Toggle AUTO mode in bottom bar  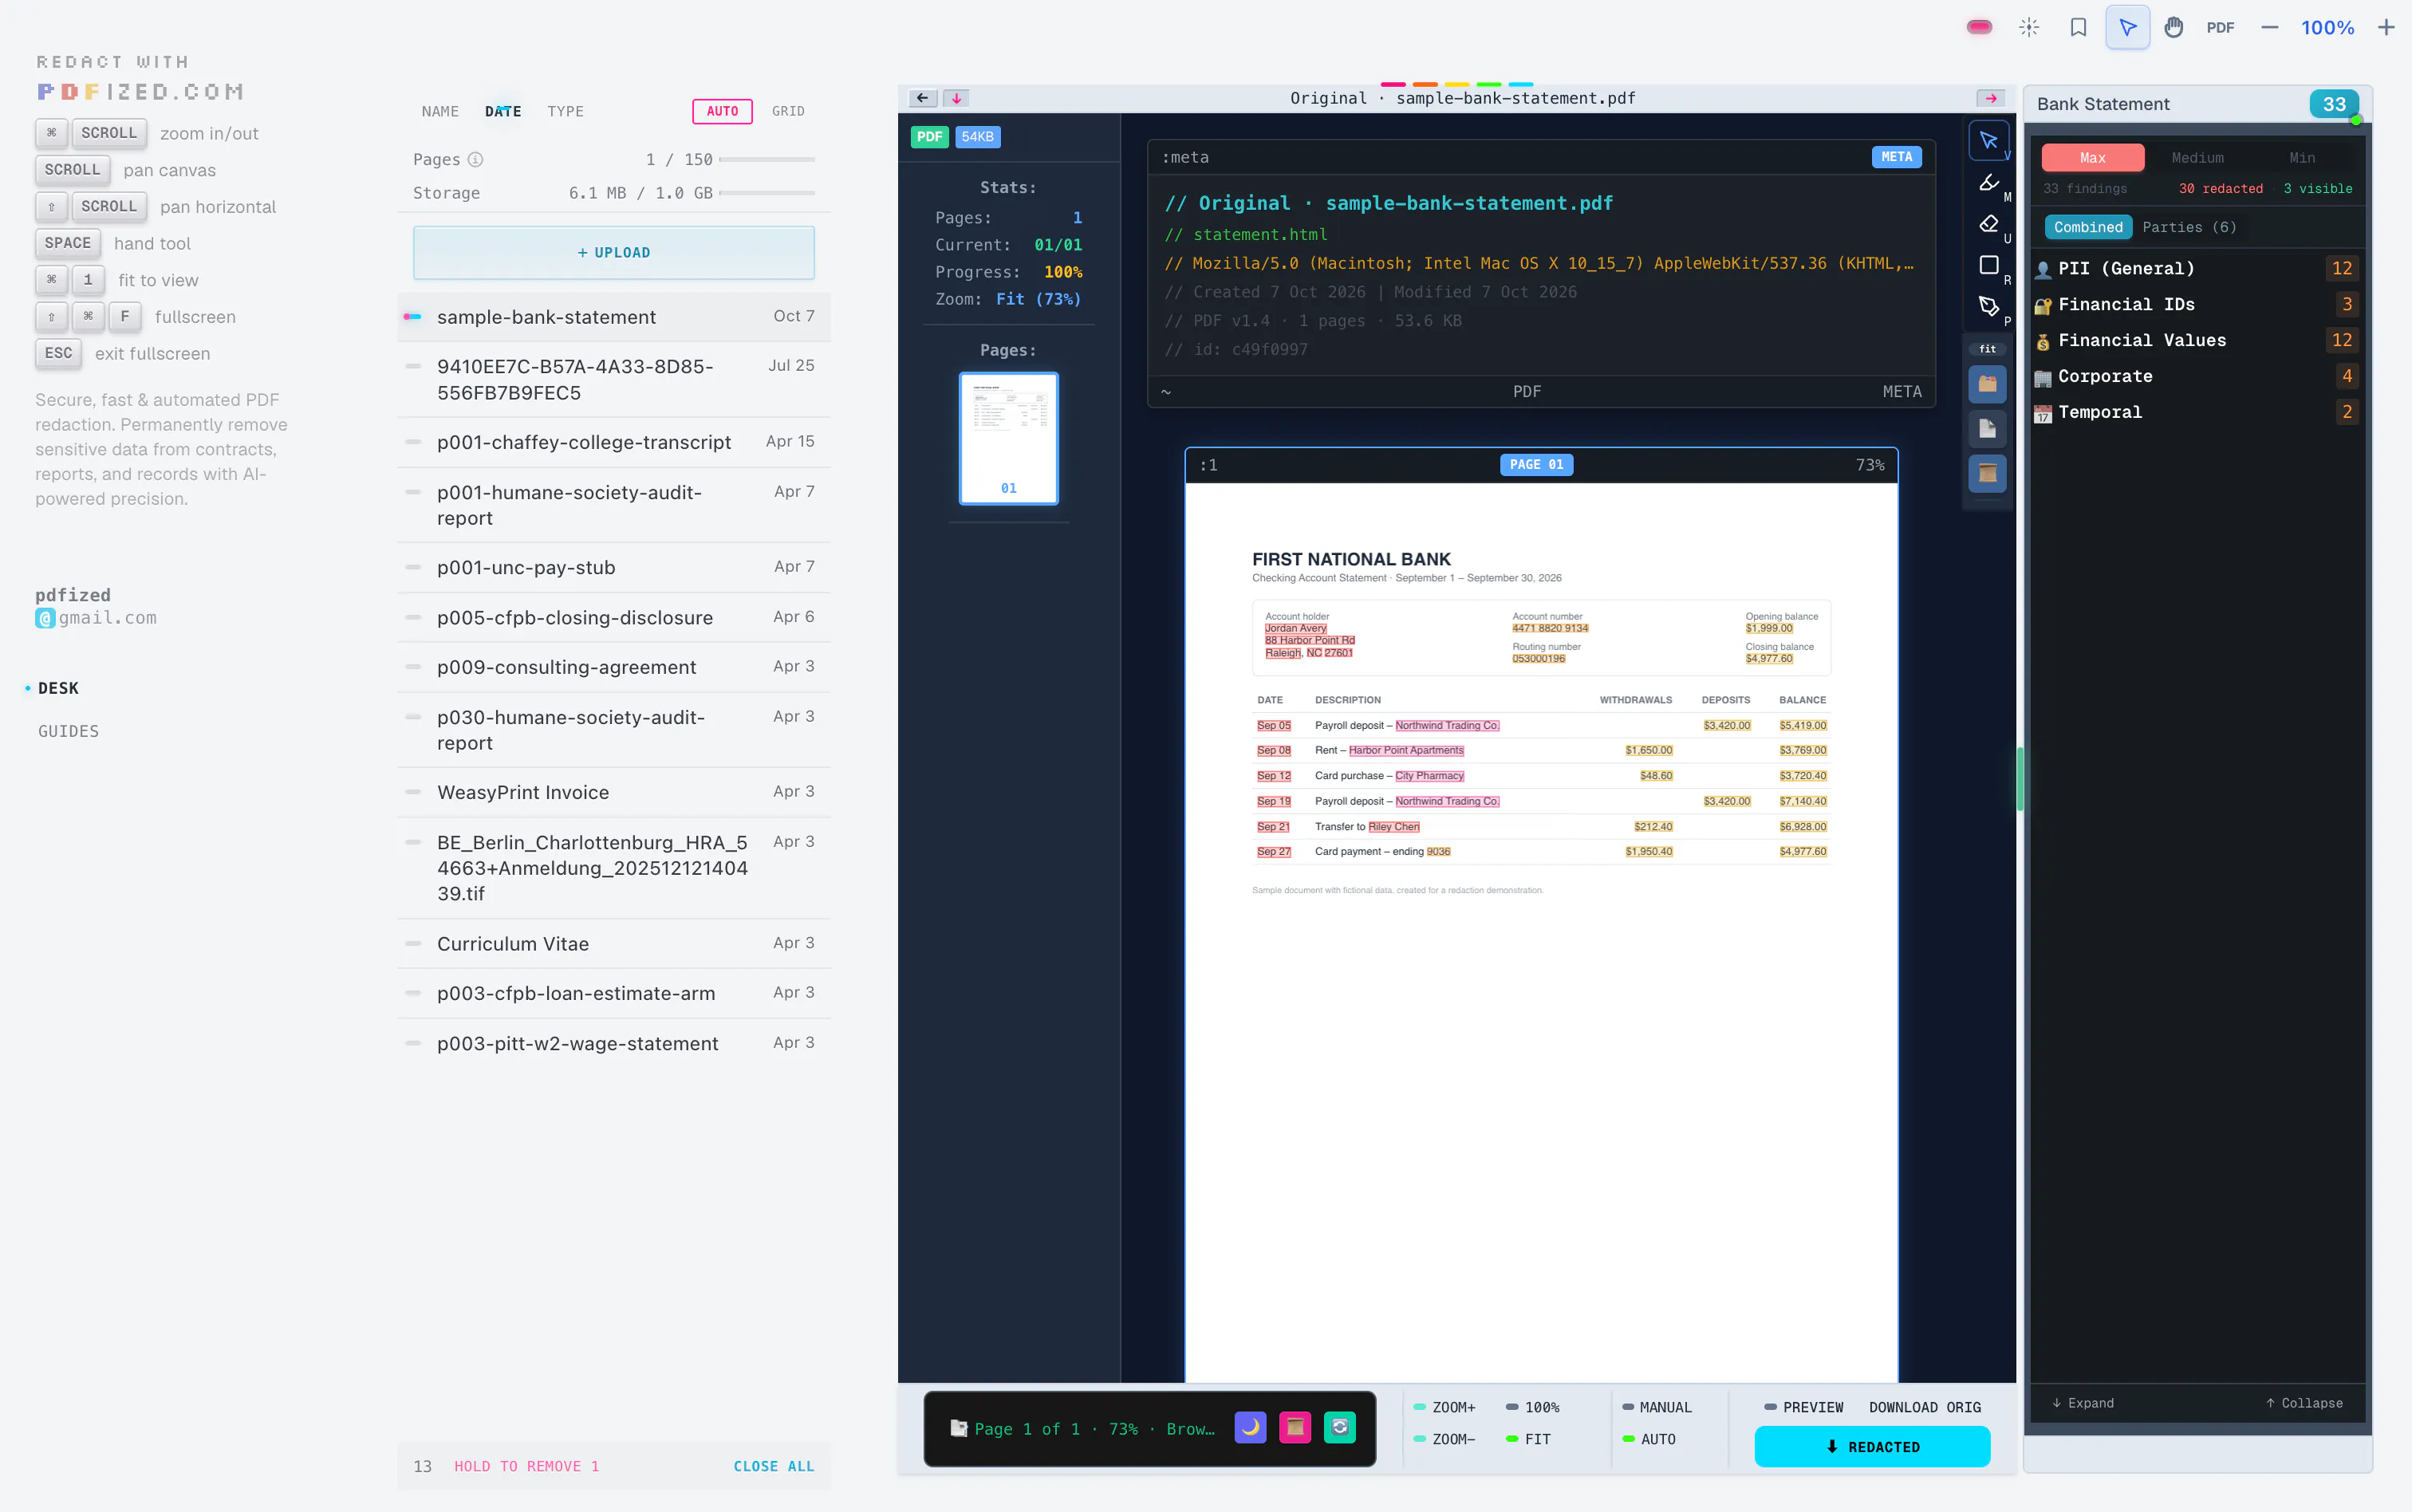[1649, 1439]
